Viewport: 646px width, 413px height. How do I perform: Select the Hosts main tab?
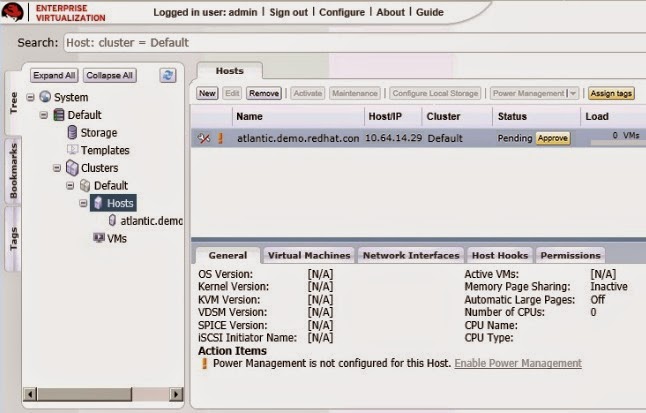coord(230,71)
